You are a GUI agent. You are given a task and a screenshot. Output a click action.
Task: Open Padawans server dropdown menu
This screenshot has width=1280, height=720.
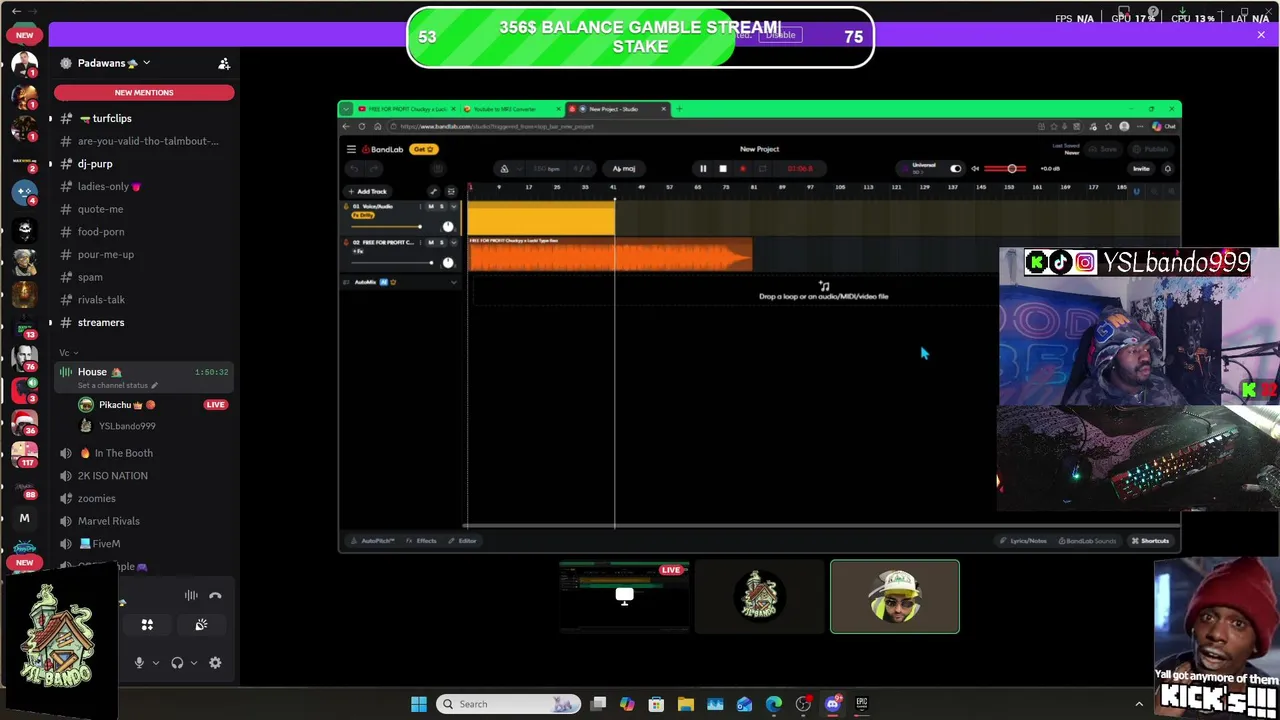[146, 63]
